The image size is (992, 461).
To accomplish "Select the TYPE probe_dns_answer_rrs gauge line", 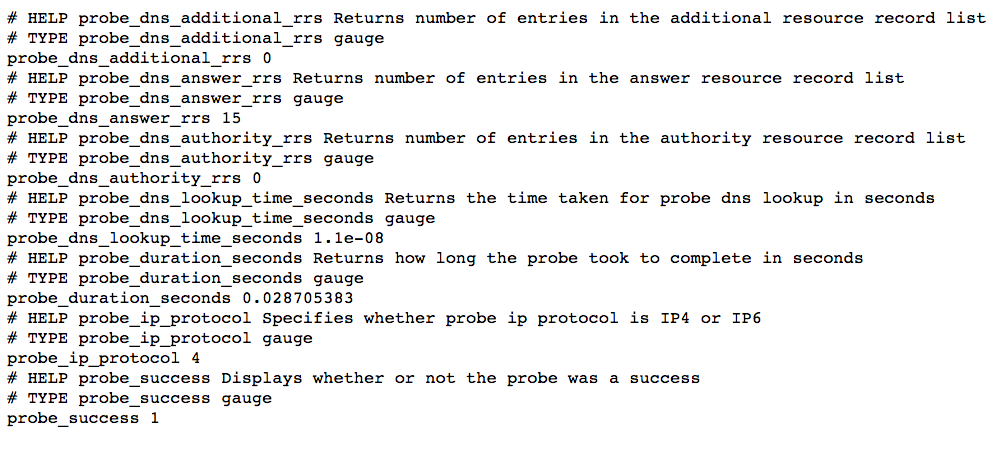I will pos(175,99).
